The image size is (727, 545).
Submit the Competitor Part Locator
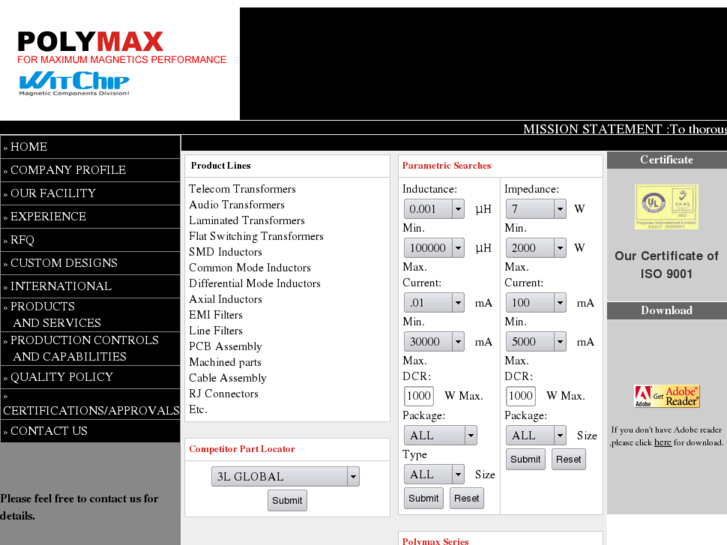(x=287, y=500)
